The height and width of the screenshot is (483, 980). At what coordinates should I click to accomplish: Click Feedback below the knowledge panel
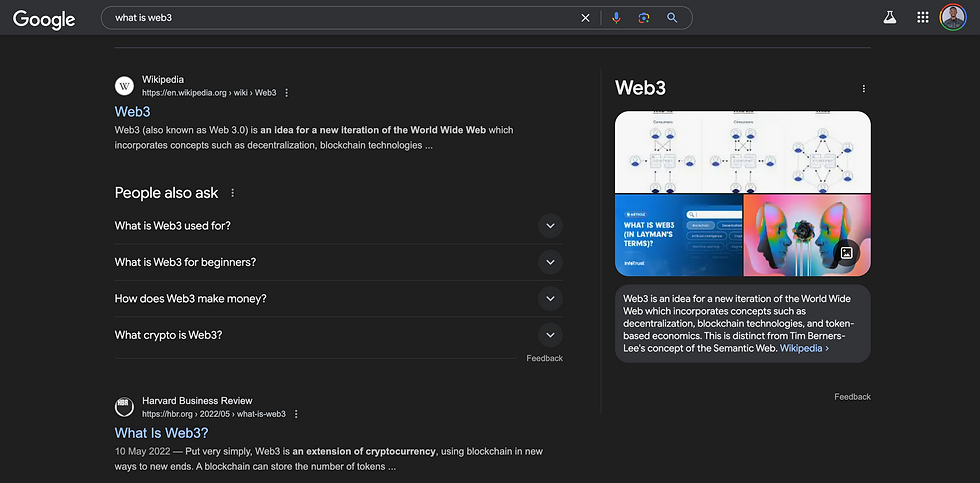tap(852, 397)
